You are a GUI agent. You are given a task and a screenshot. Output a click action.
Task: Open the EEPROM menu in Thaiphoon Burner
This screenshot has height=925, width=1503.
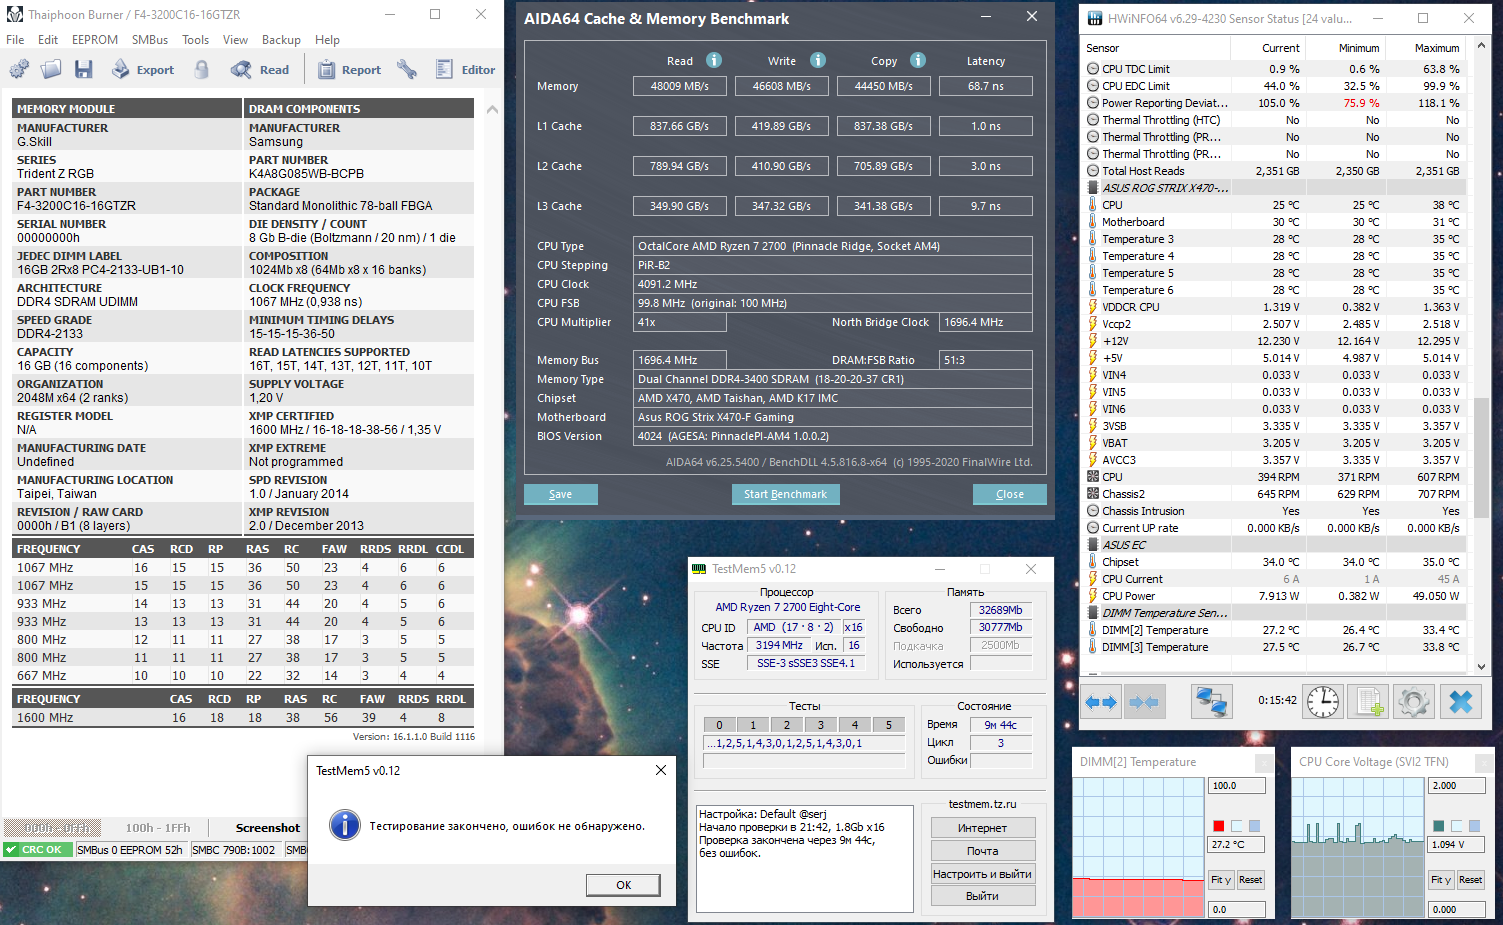95,40
